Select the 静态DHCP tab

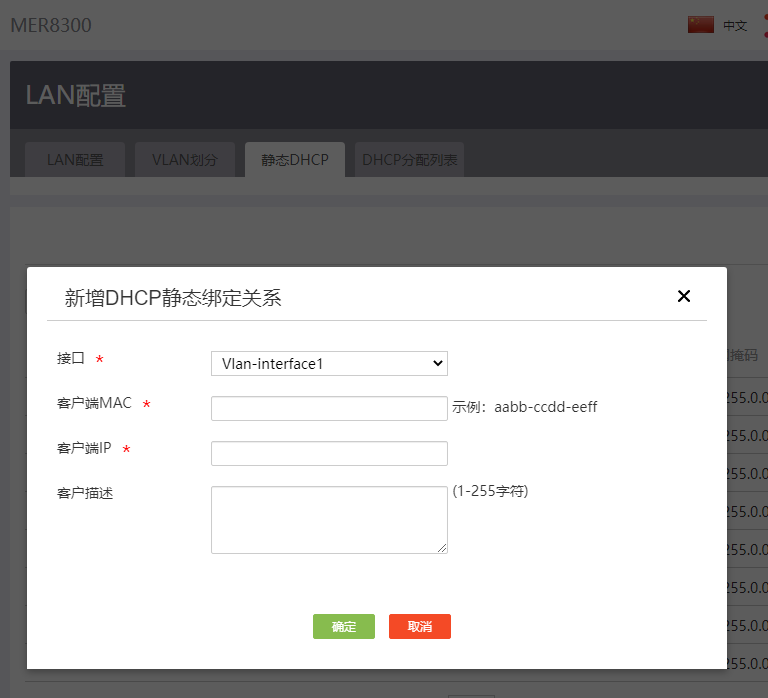pos(295,160)
